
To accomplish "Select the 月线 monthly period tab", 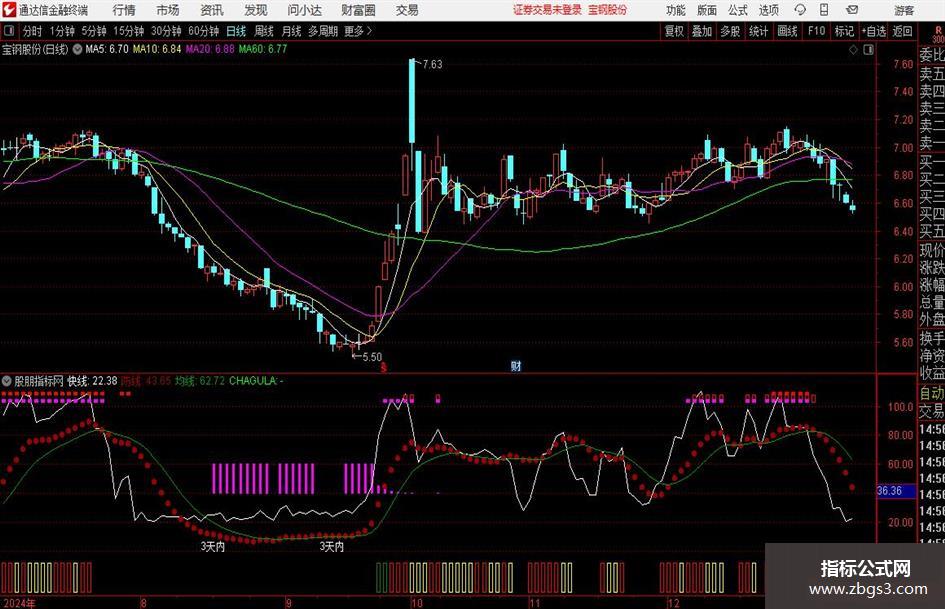I will tap(291, 31).
